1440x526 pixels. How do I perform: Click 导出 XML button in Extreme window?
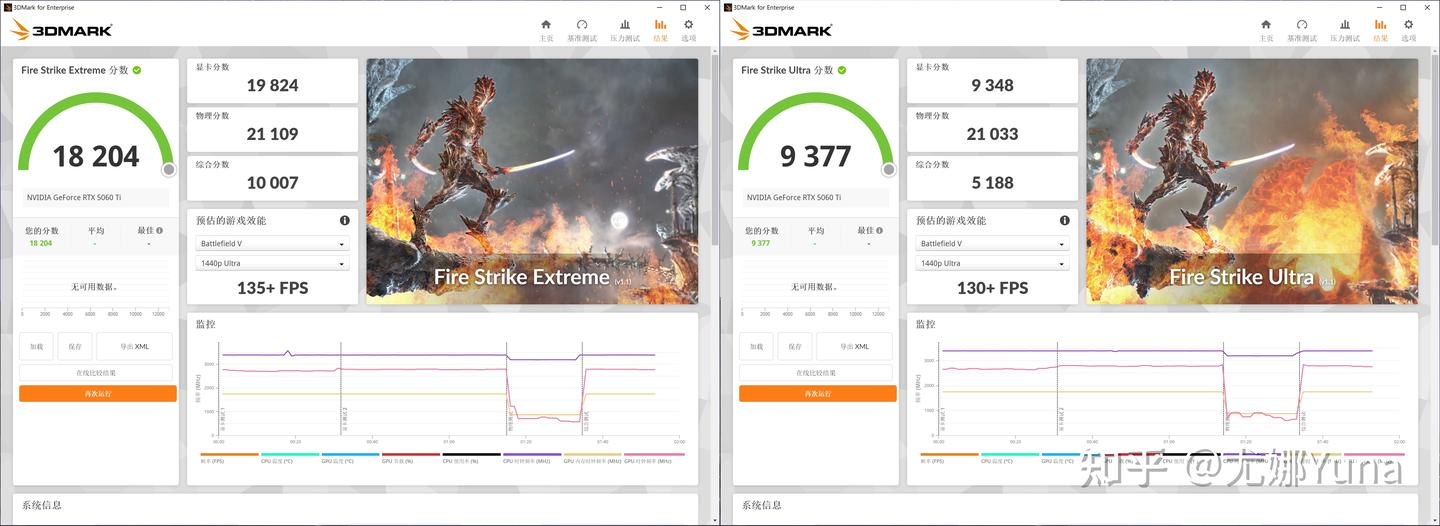pos(134,347)
